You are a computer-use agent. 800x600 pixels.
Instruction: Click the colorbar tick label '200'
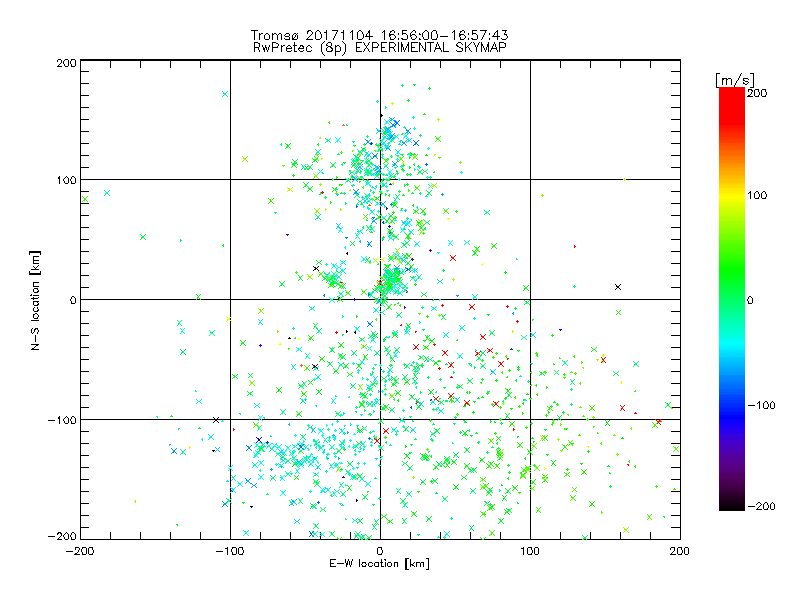click(x=757, y=93)
